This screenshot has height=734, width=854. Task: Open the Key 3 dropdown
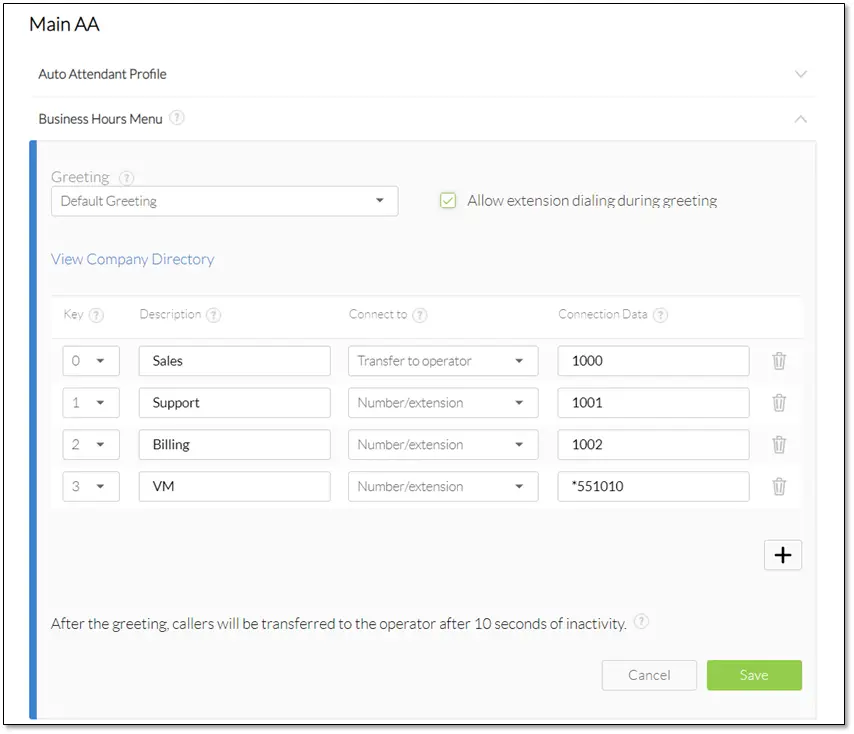(90, 487)
